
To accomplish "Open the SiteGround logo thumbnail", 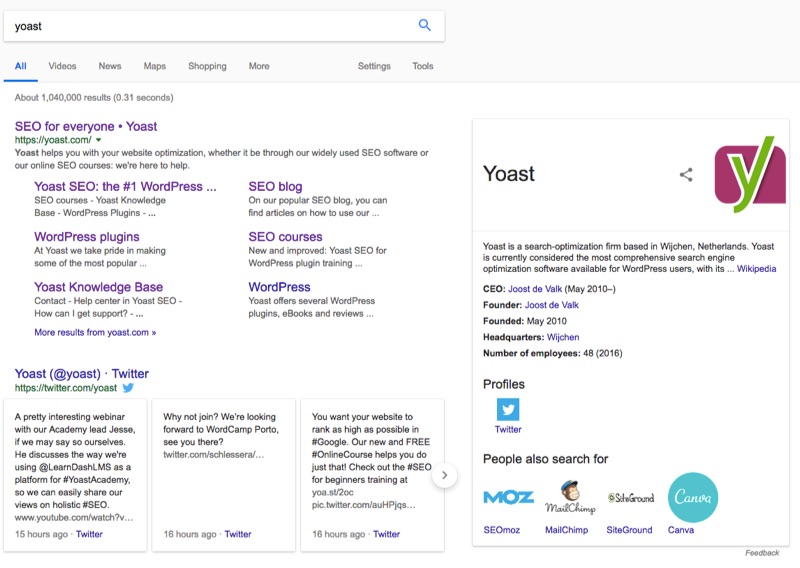I will [631, 498].
